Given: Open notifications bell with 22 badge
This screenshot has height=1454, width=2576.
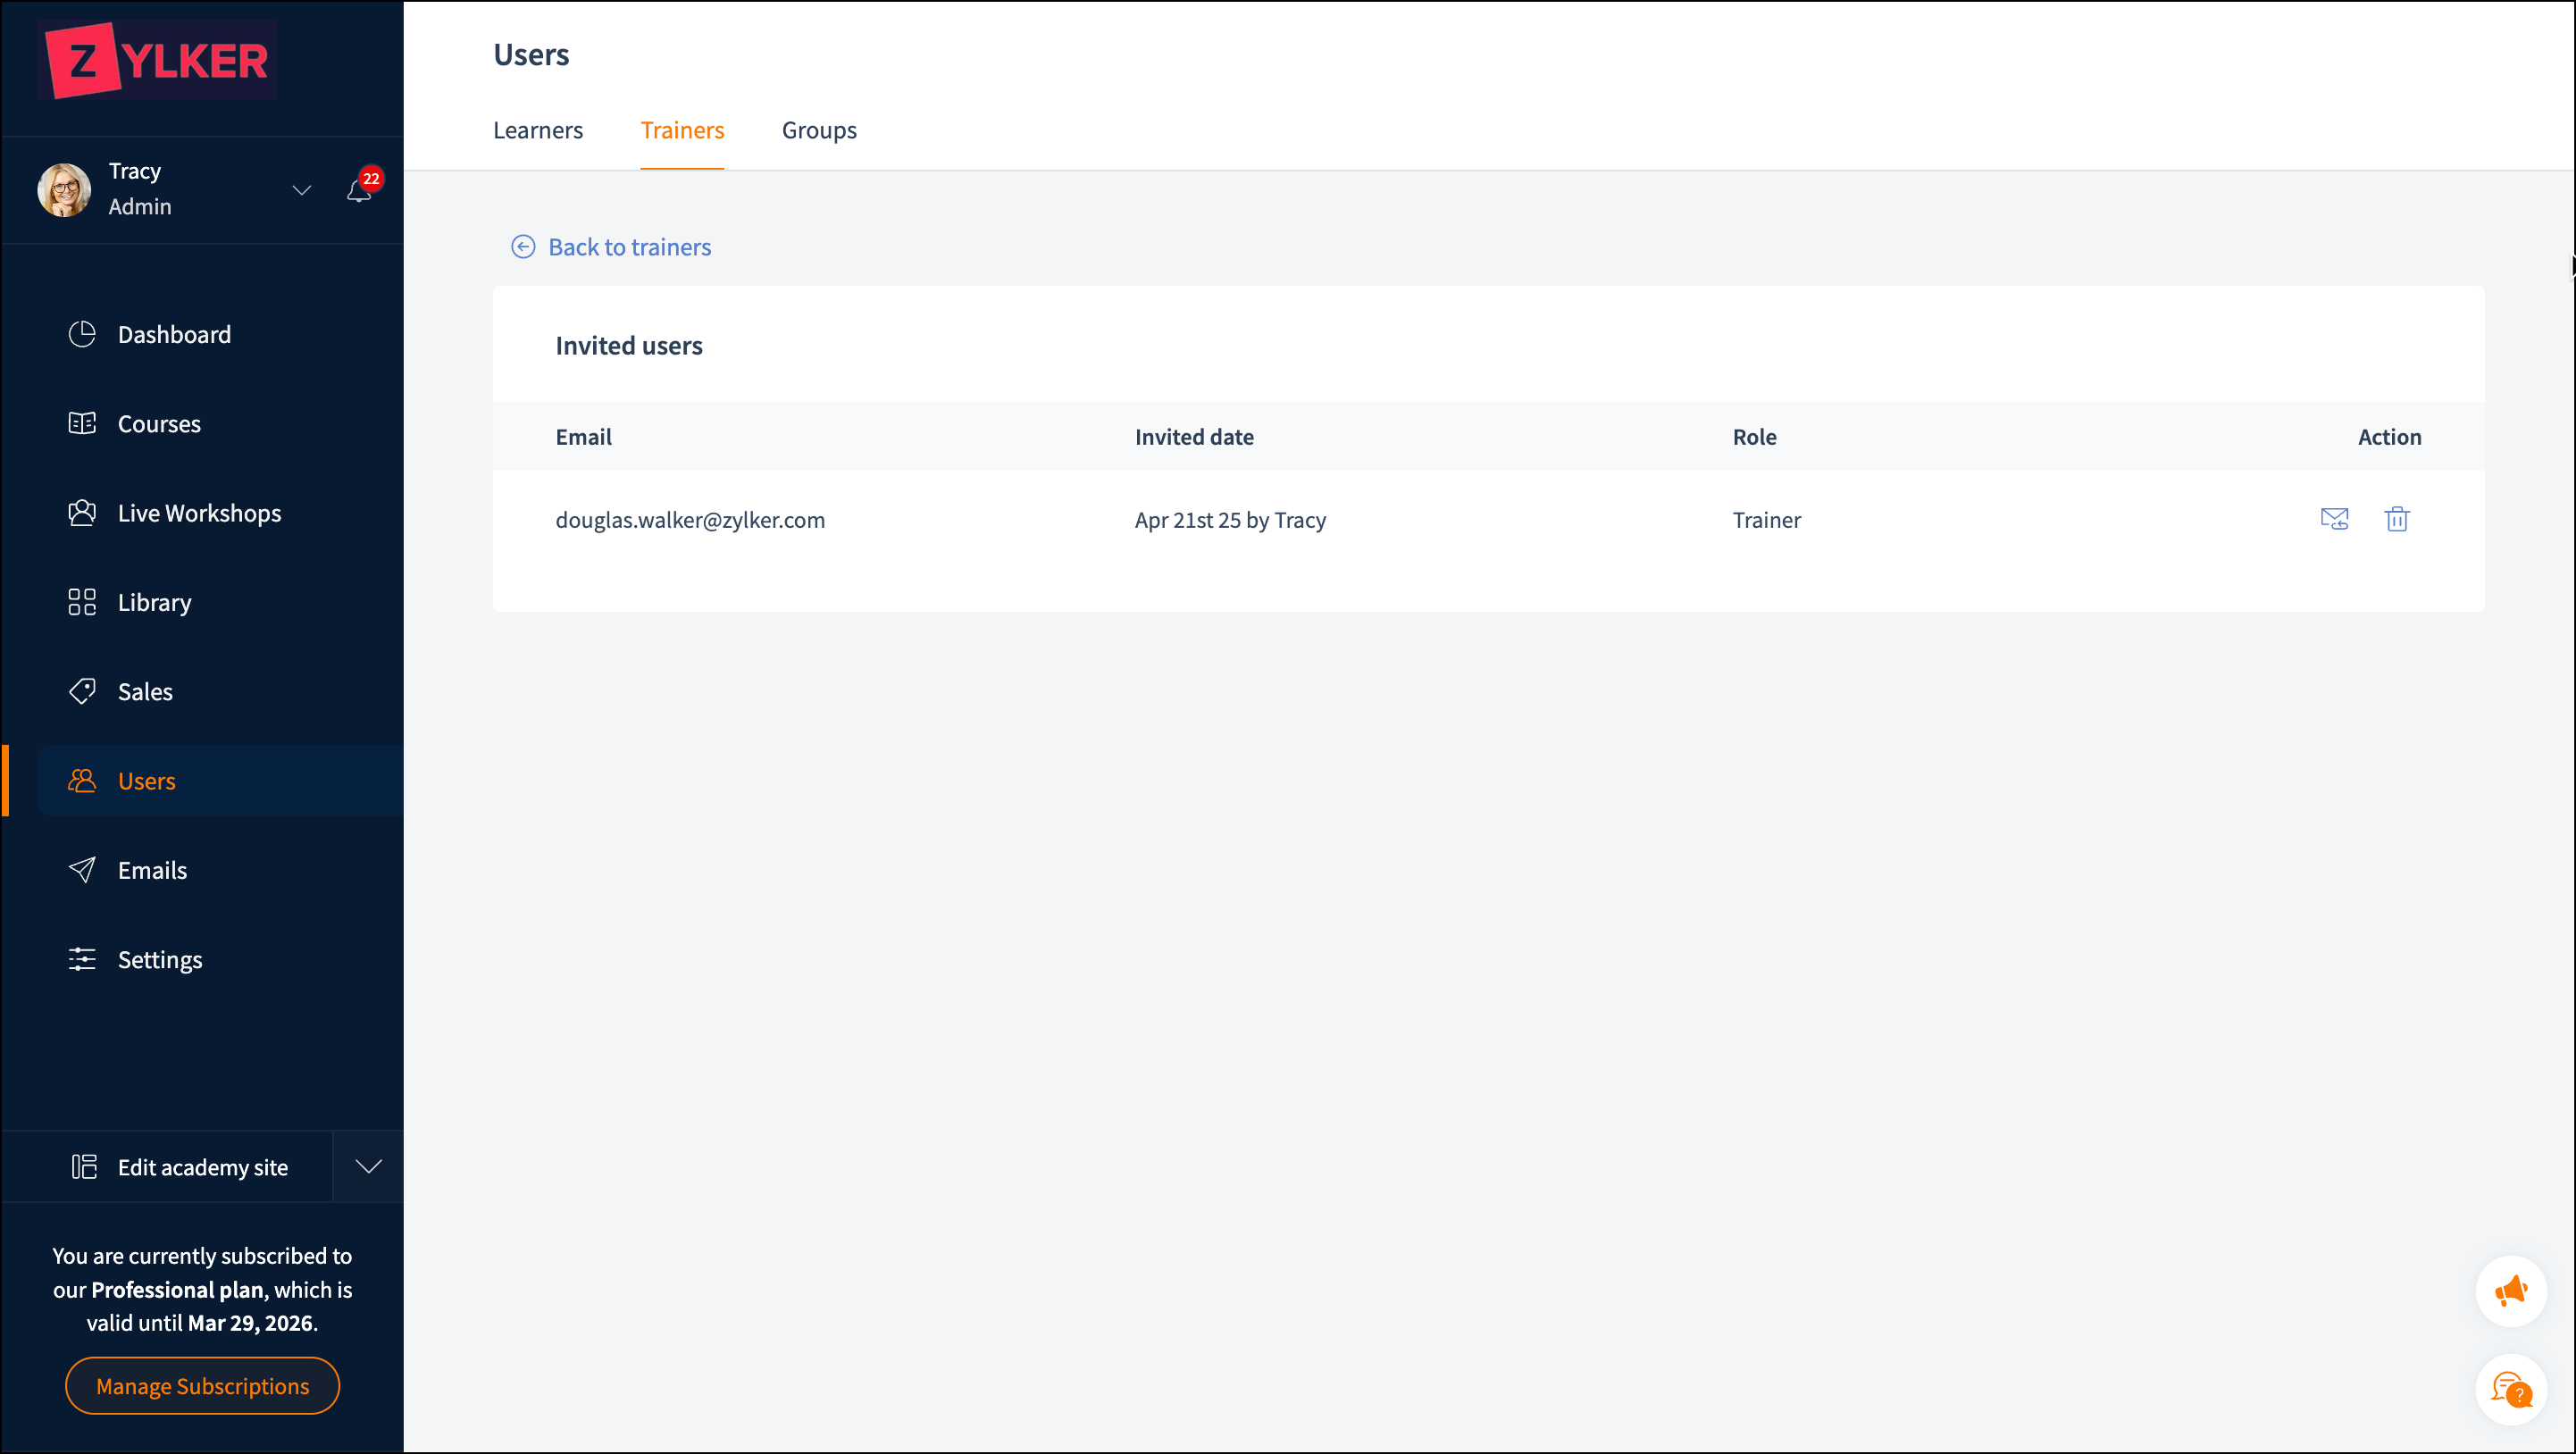Looking at the screenshot, I should 360,189.
